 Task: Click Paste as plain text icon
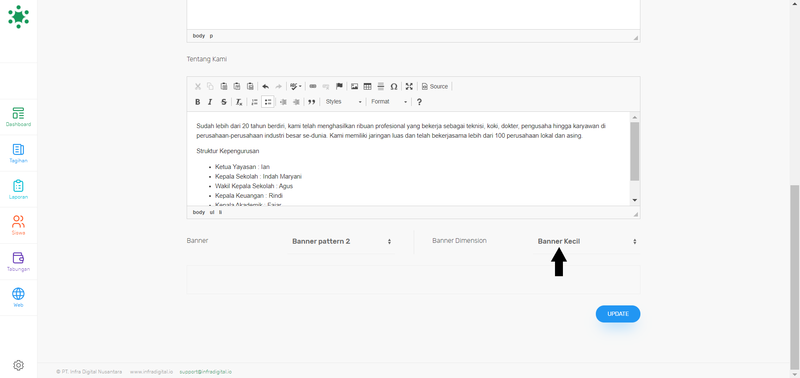pyautogui.click(x=237, y=86)
